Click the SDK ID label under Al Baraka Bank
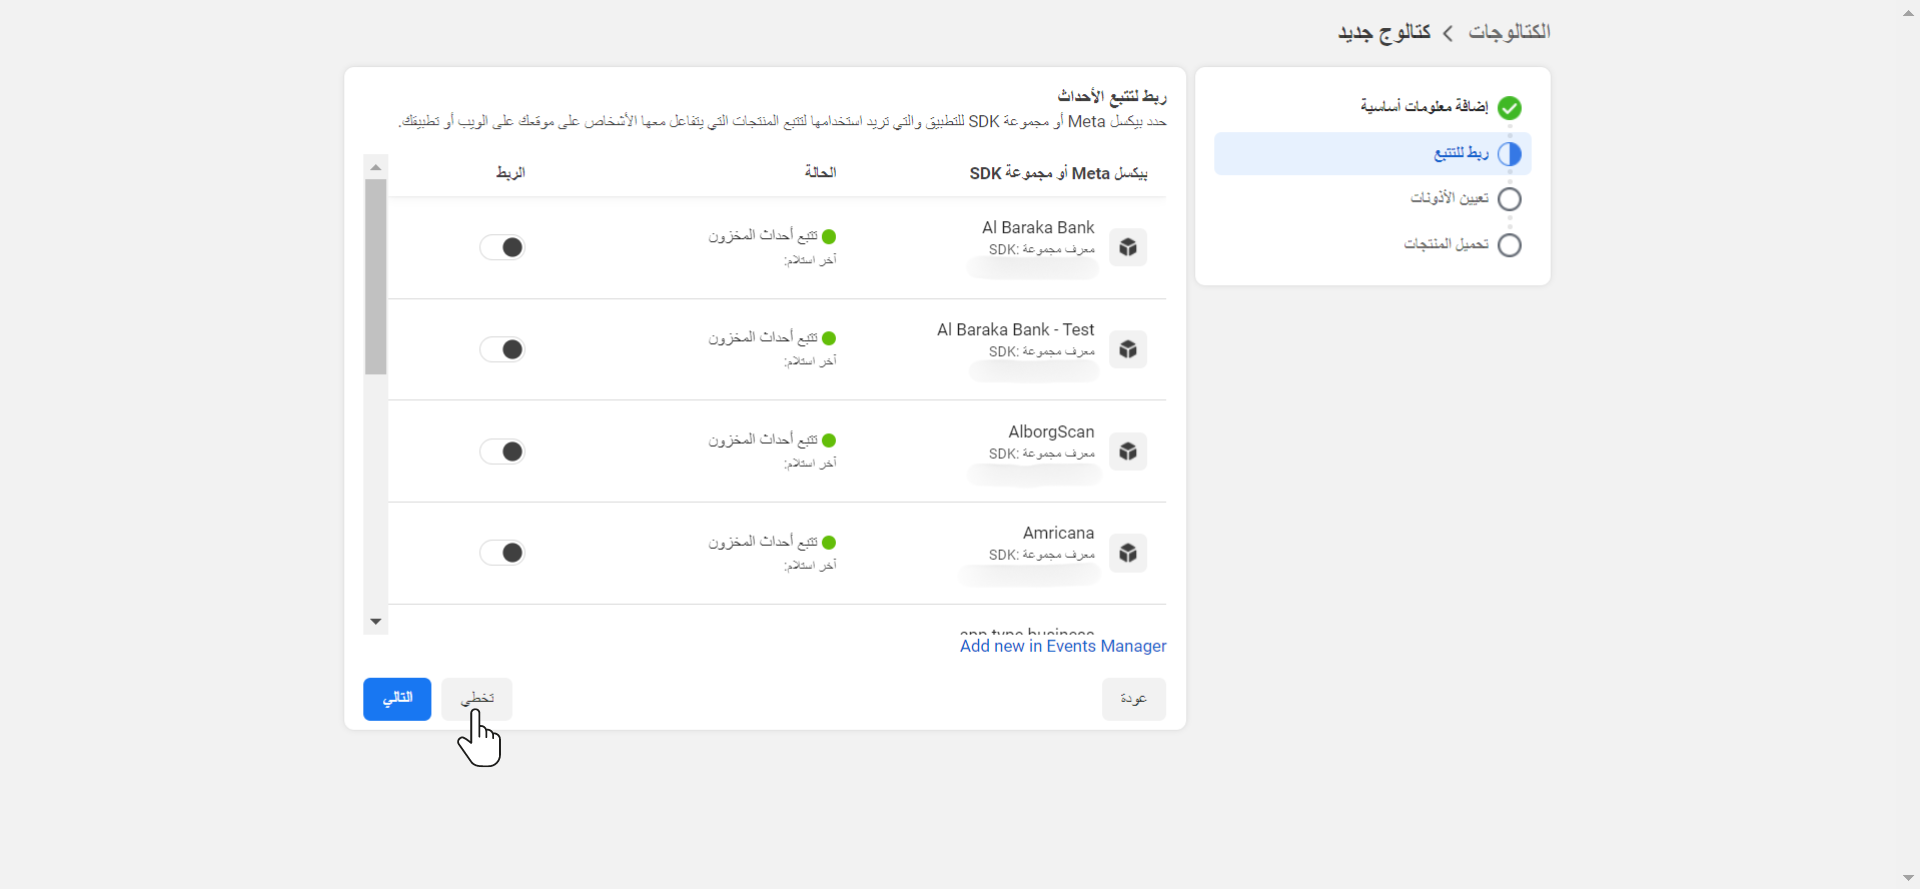This screenshot has height=889, width=1920. pos(1042,249)
